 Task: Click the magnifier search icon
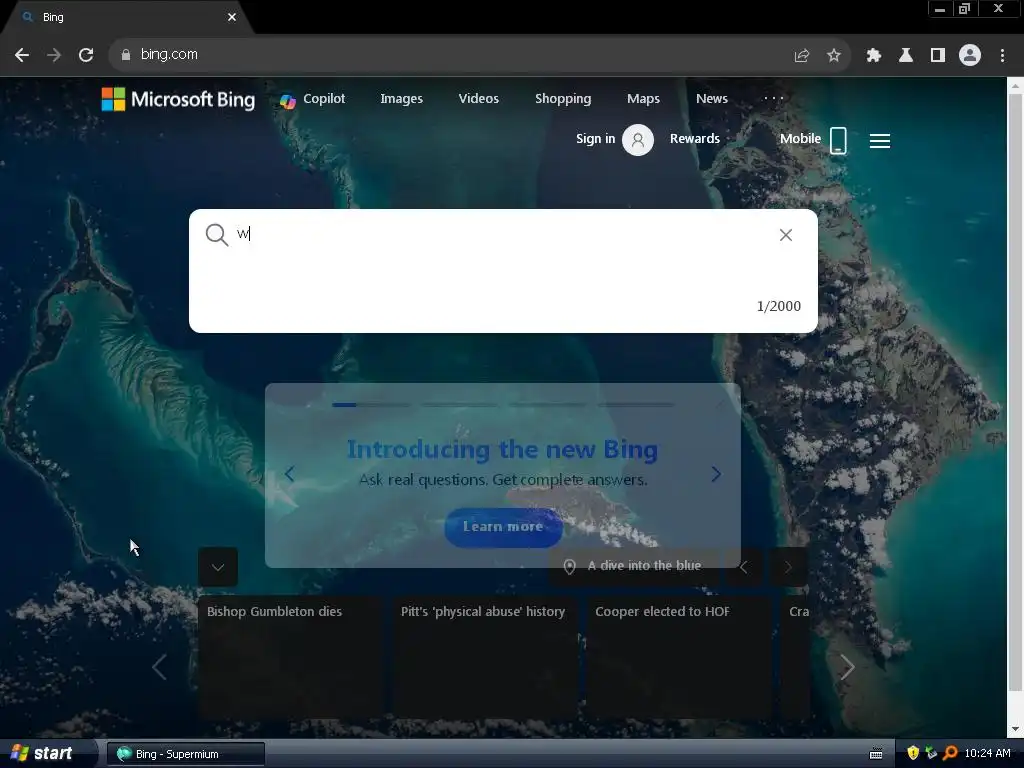pyautogui.click(x=217, y=234)
